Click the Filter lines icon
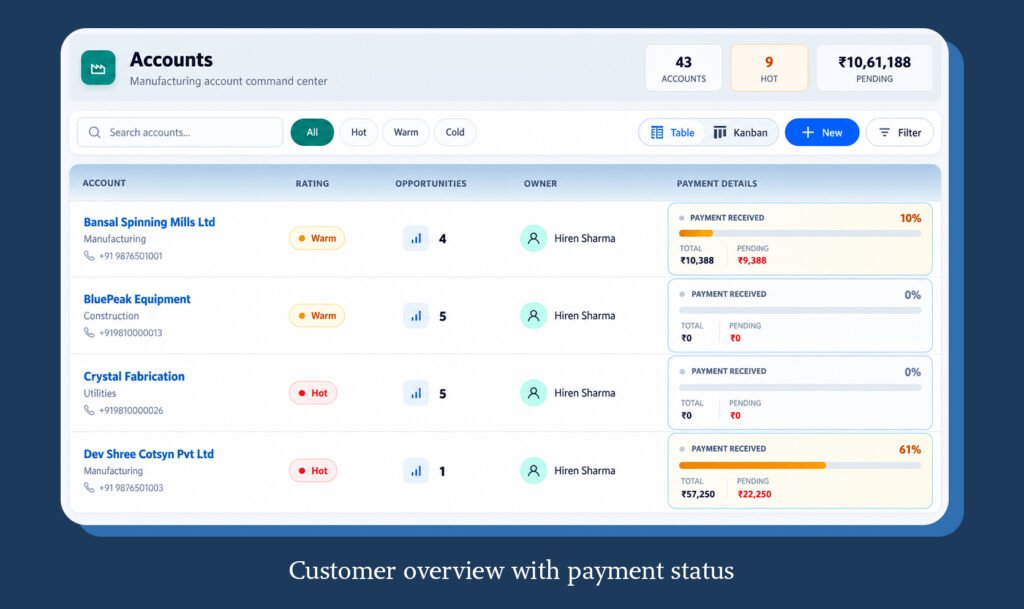This screenshot has width=1024, height=609. [884, 133]
